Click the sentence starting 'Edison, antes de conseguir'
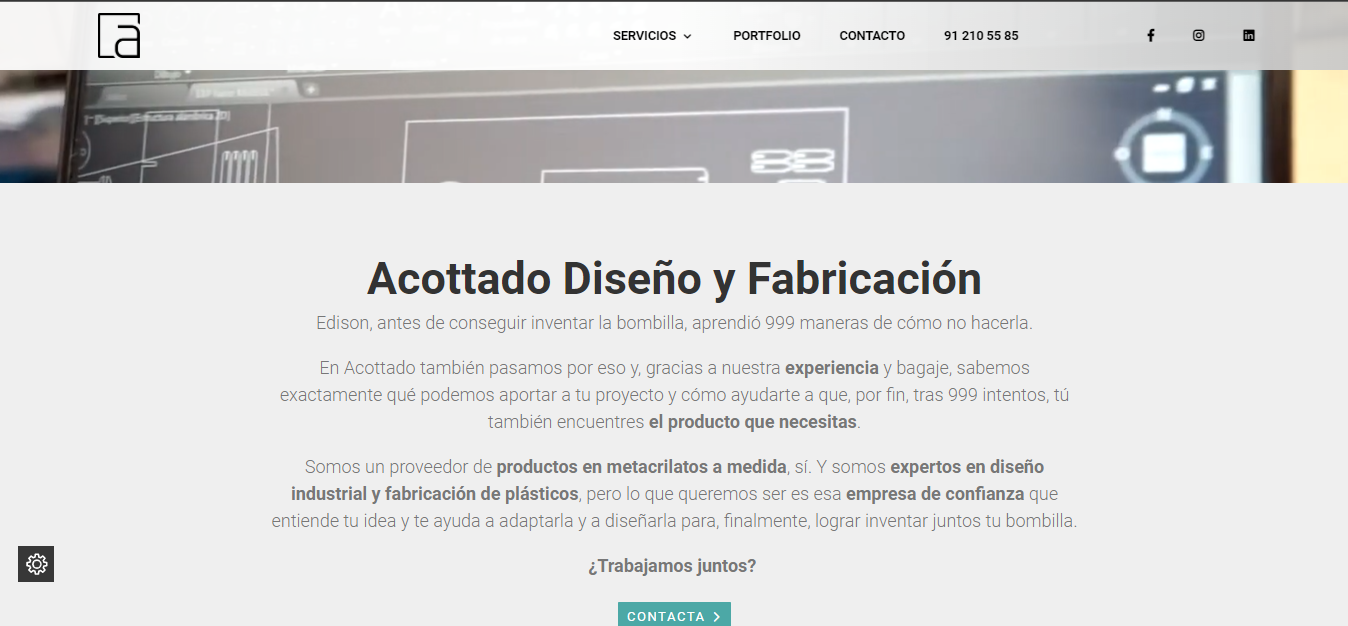The width and height of the screenshot is (1348, 626). [x=674, y=323]
